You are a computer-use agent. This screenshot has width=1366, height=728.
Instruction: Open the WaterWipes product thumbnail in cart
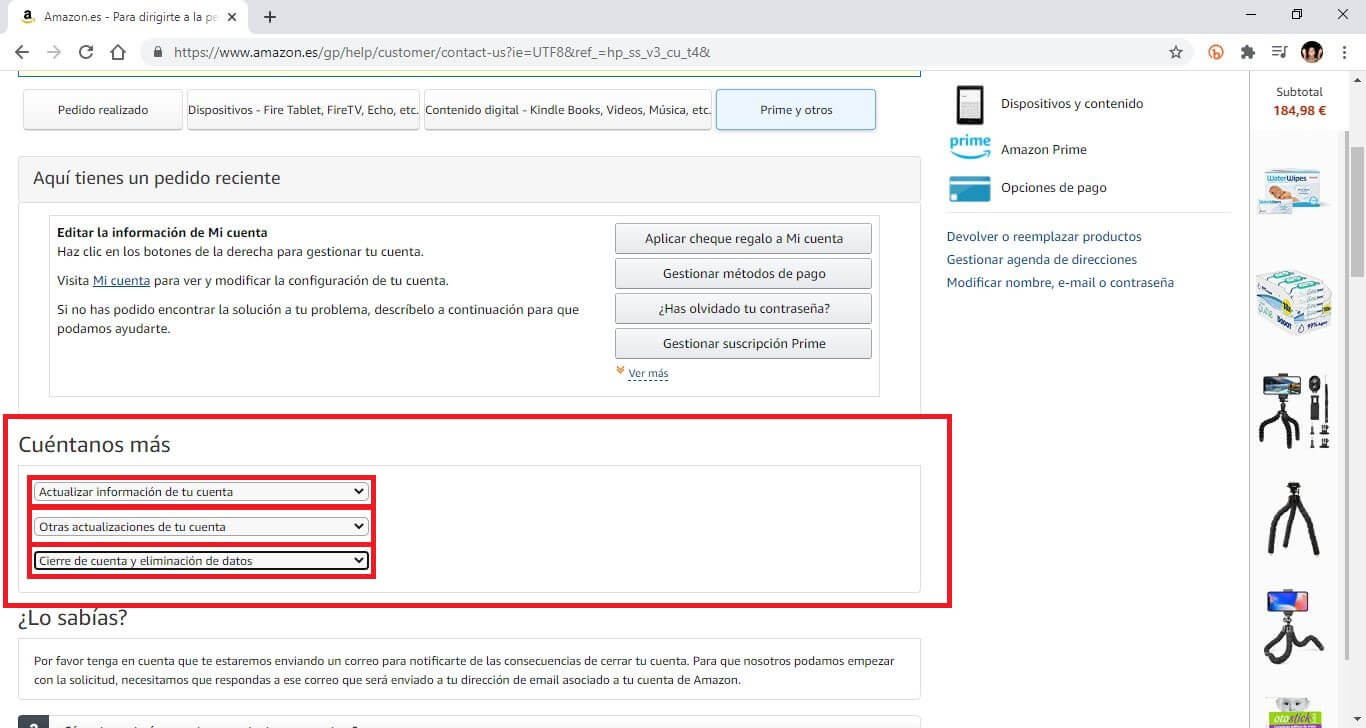1293,190
